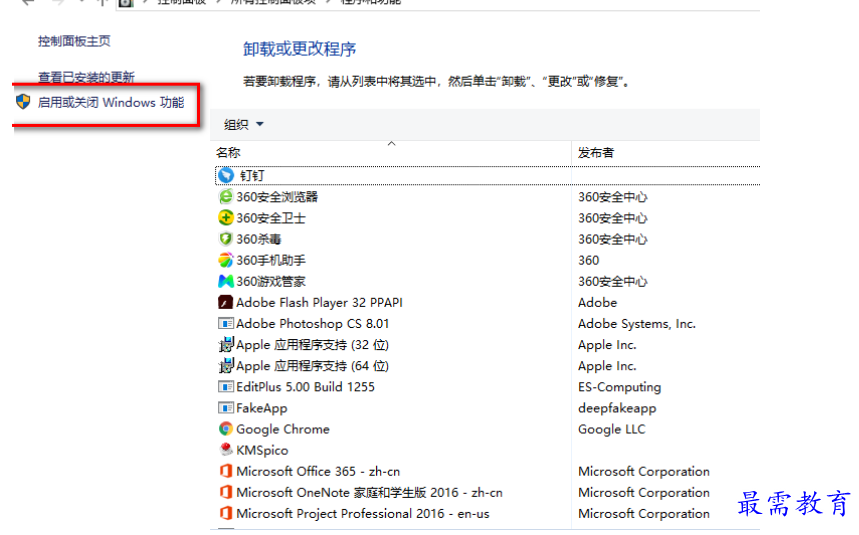Select Apple 应用程序支持 (32 位) name
The height and width of the screenshot is (535, 859).
click(x=313, y=344)
